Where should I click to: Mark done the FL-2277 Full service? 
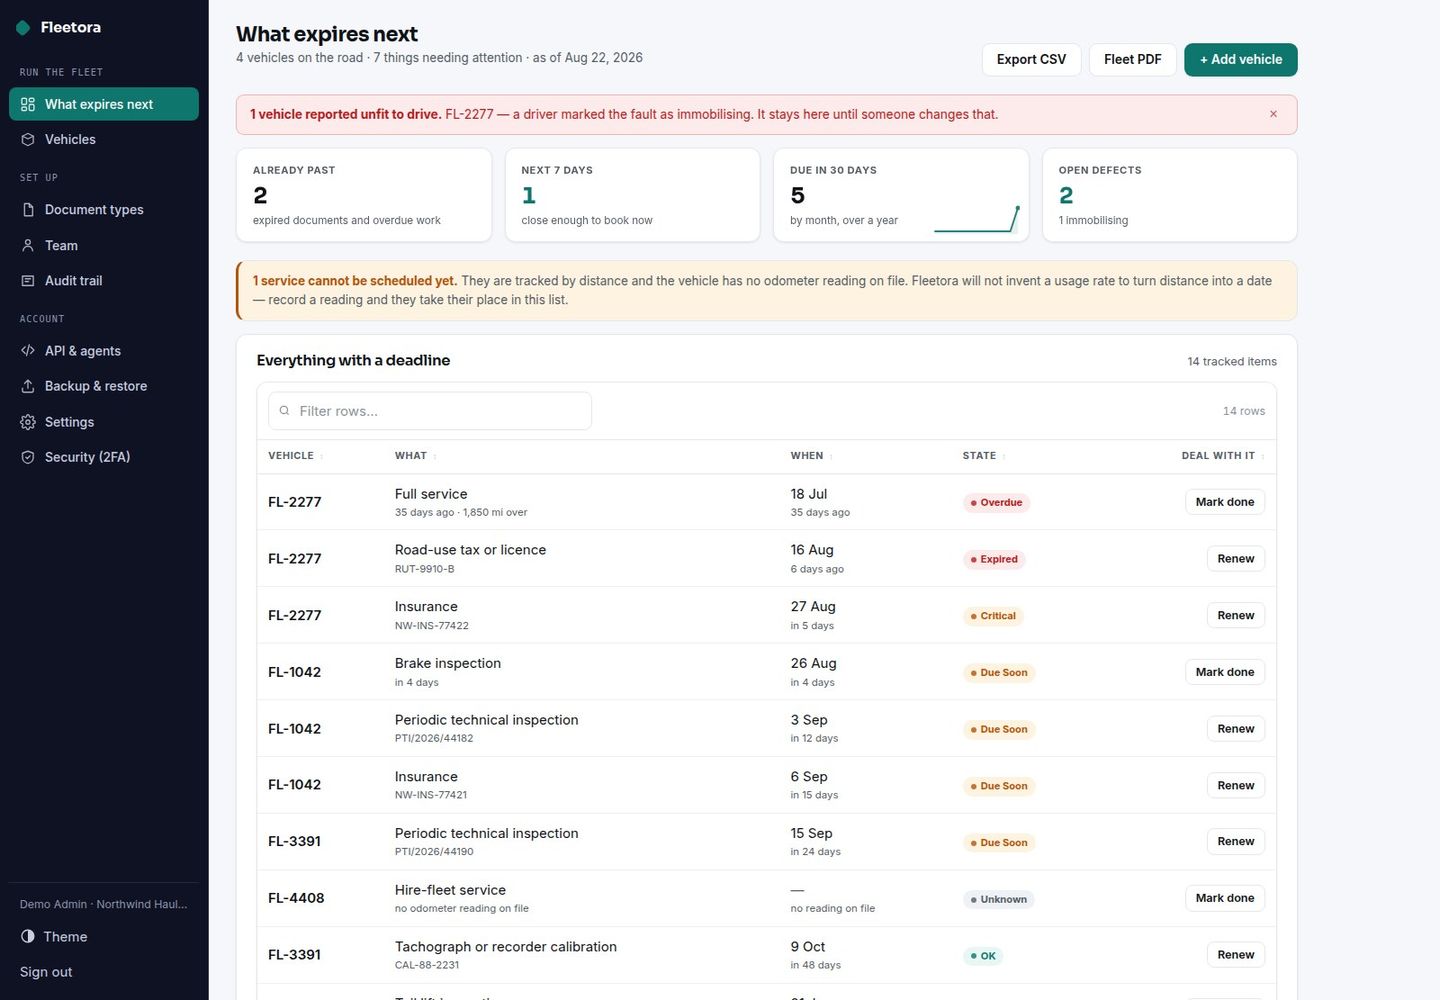point(1224,502)
